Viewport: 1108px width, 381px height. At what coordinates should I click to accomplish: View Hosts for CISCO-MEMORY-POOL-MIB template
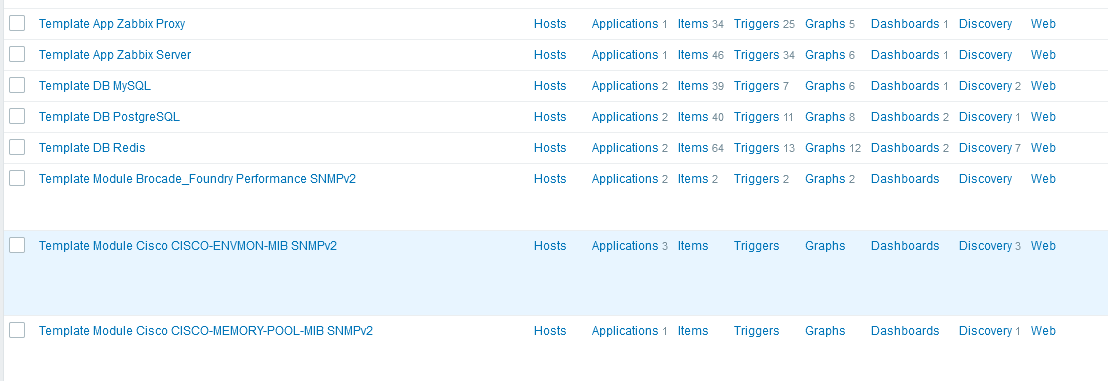(550, 331)
